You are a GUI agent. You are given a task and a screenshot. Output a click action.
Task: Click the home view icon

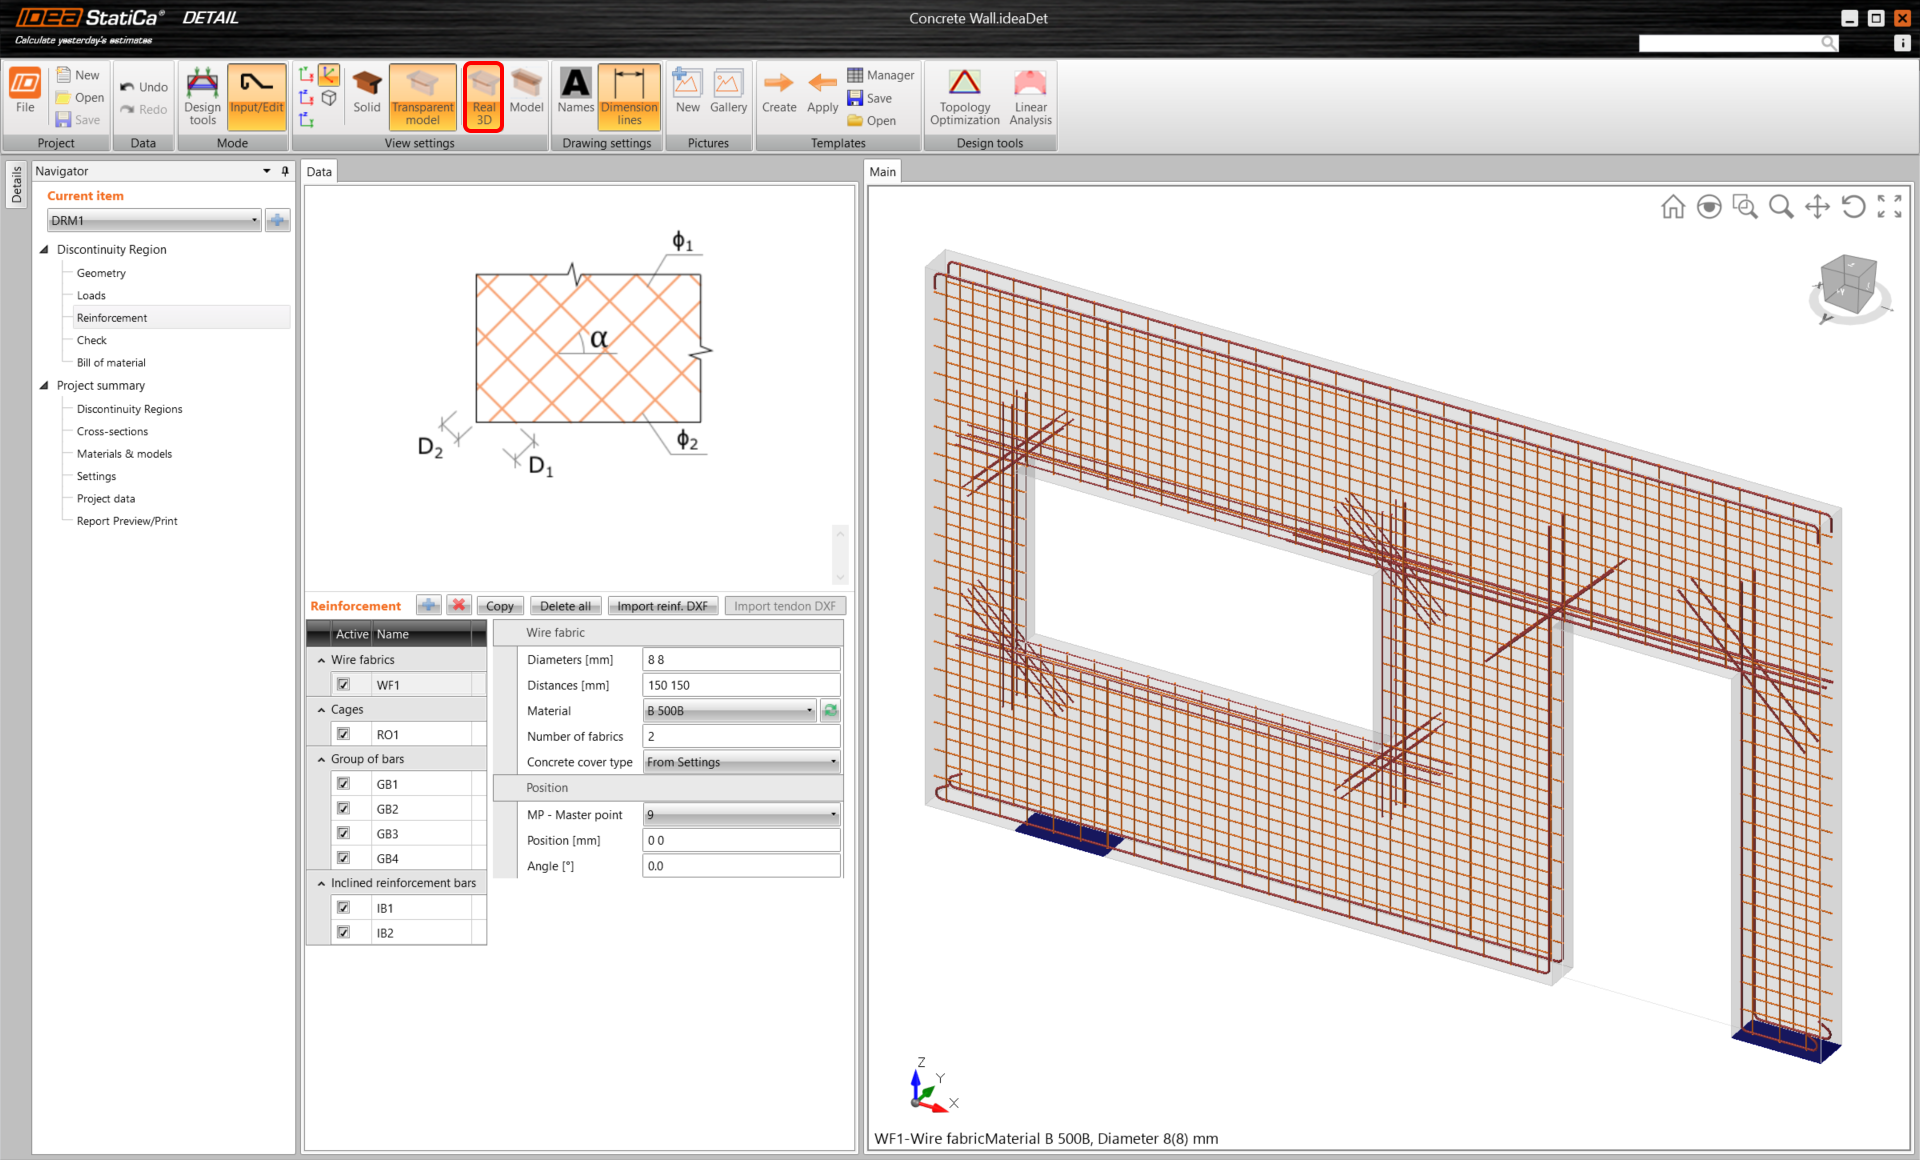pos(1672,207)
